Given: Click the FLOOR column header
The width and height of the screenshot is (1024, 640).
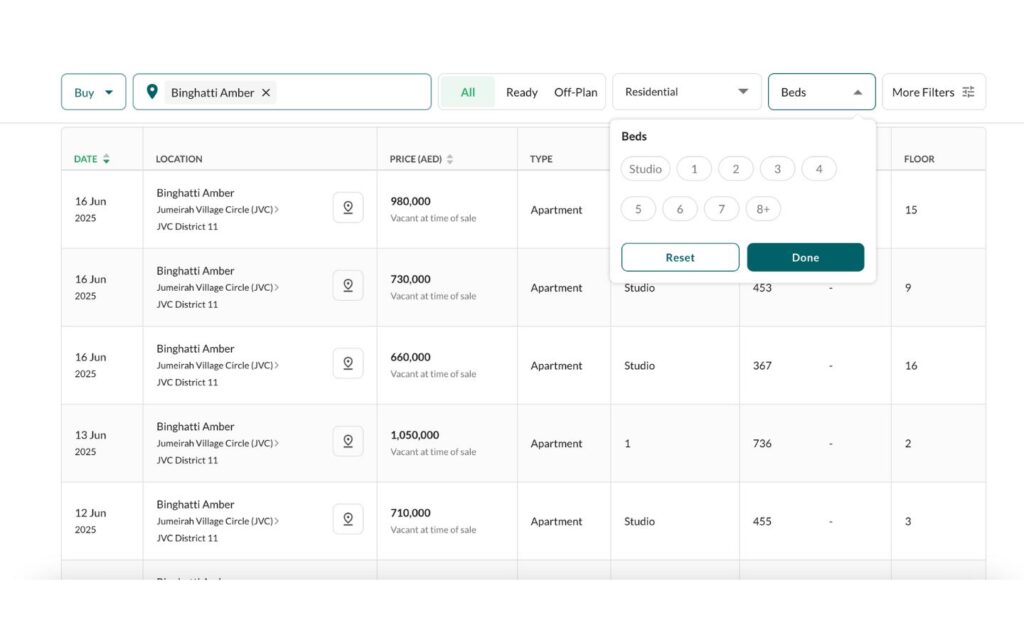Looking at the screenshot, I should click(919, 159).
